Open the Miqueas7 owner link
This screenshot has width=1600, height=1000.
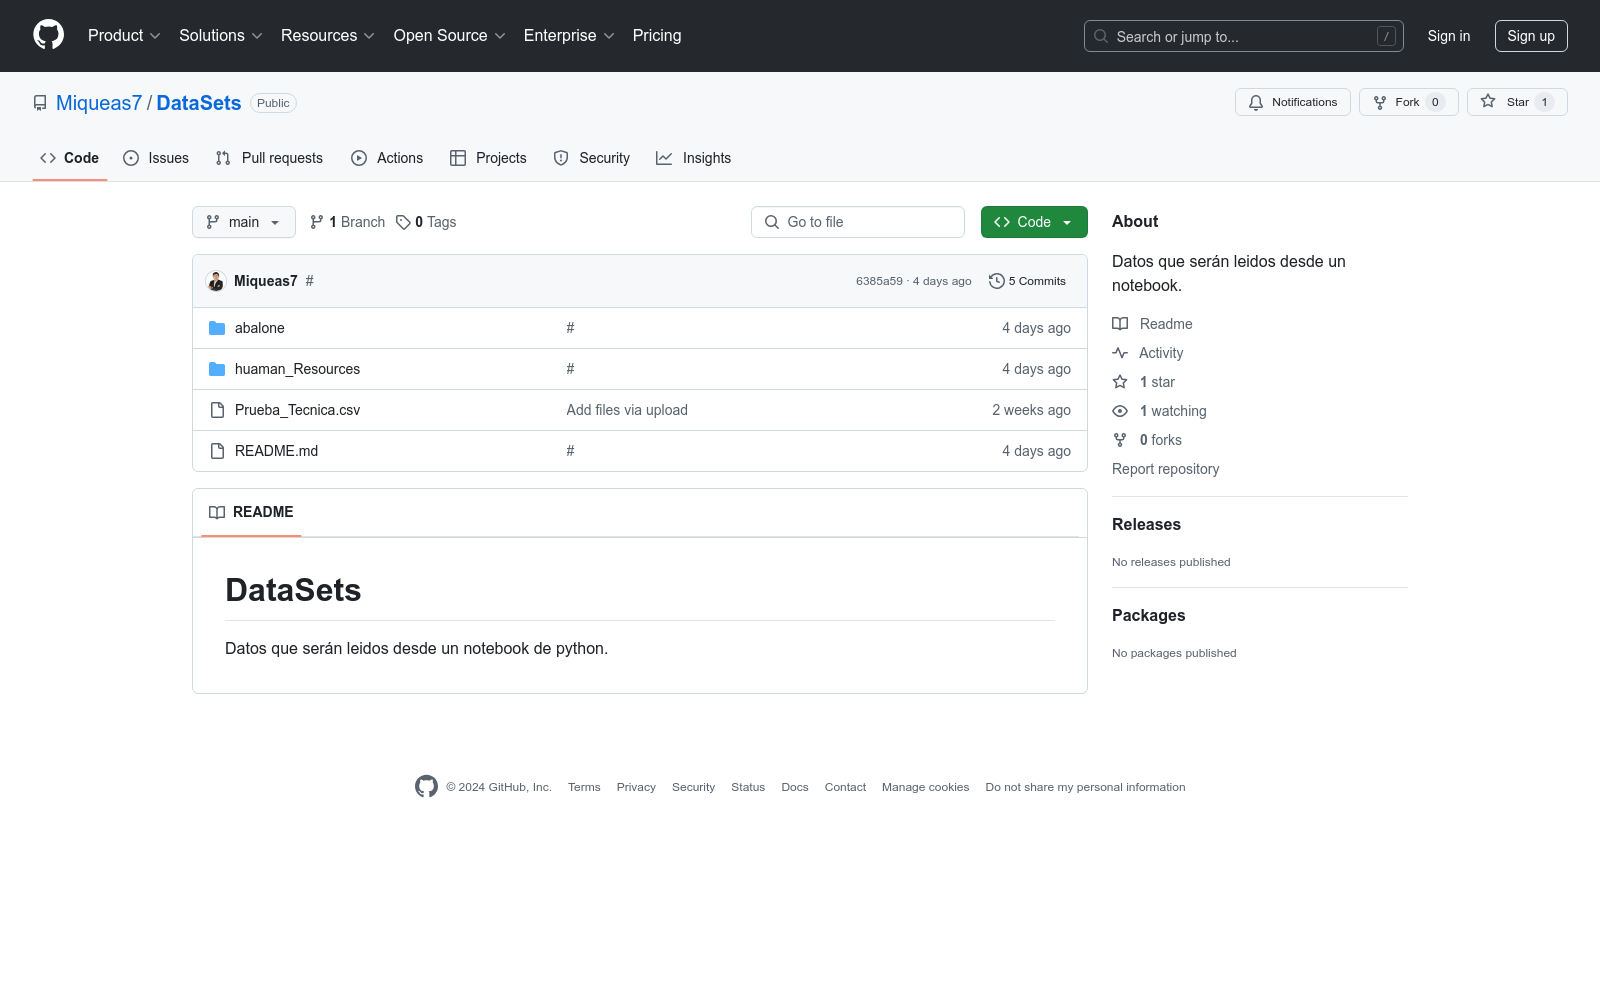point(99,103)
